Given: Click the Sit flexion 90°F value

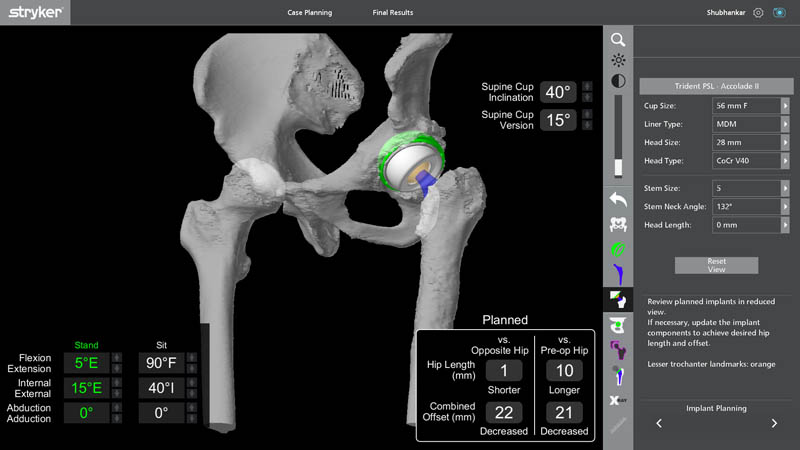Looking at the screenshot, I should 161,363.
